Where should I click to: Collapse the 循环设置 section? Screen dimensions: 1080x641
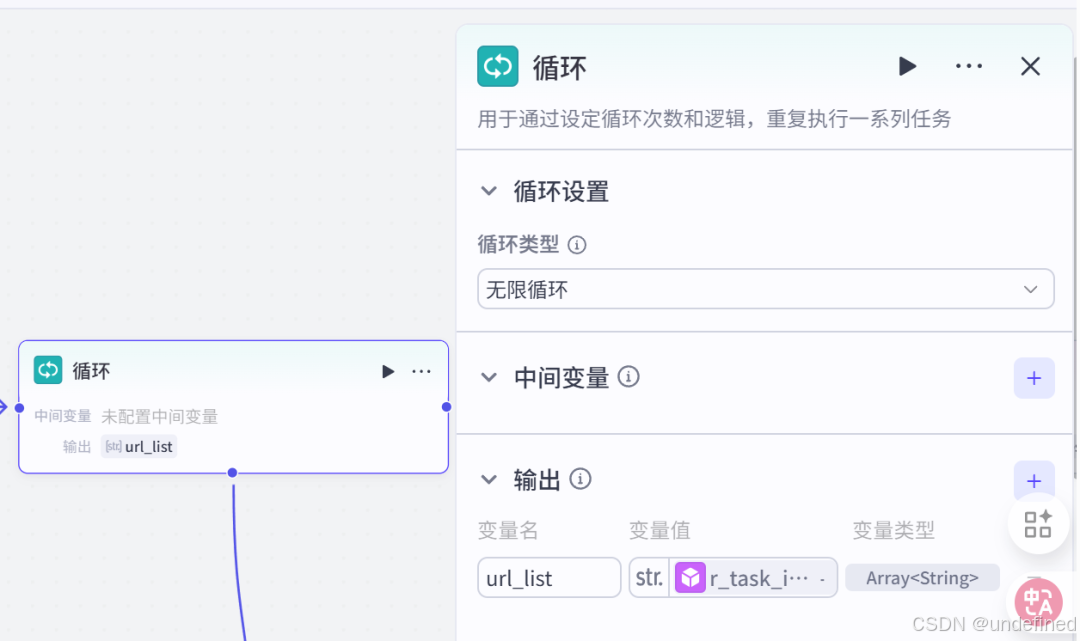tap(488, 191)
